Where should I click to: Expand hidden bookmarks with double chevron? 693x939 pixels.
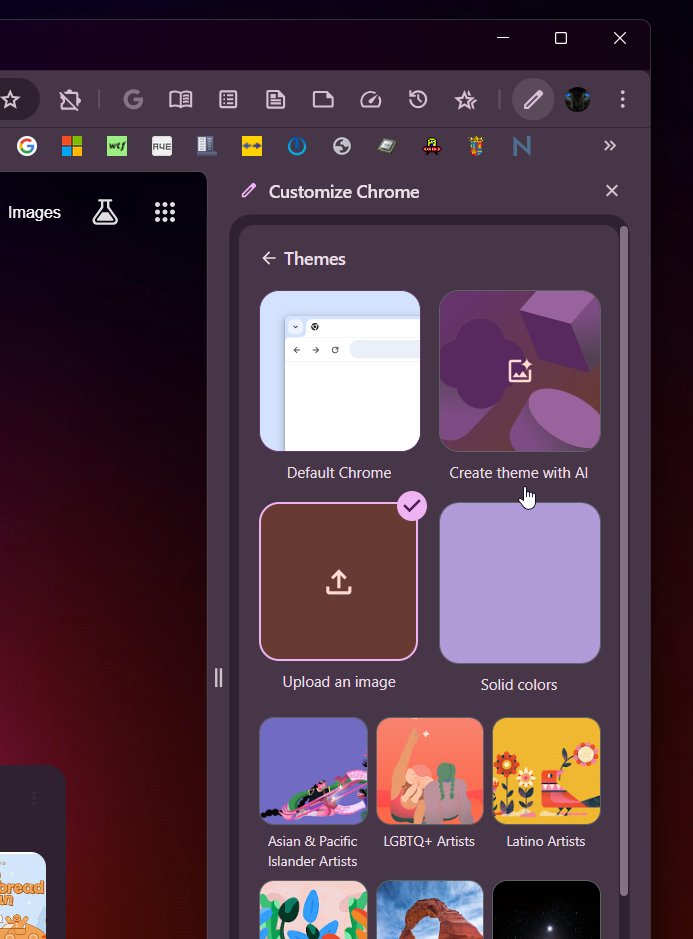tap(609, 146)
